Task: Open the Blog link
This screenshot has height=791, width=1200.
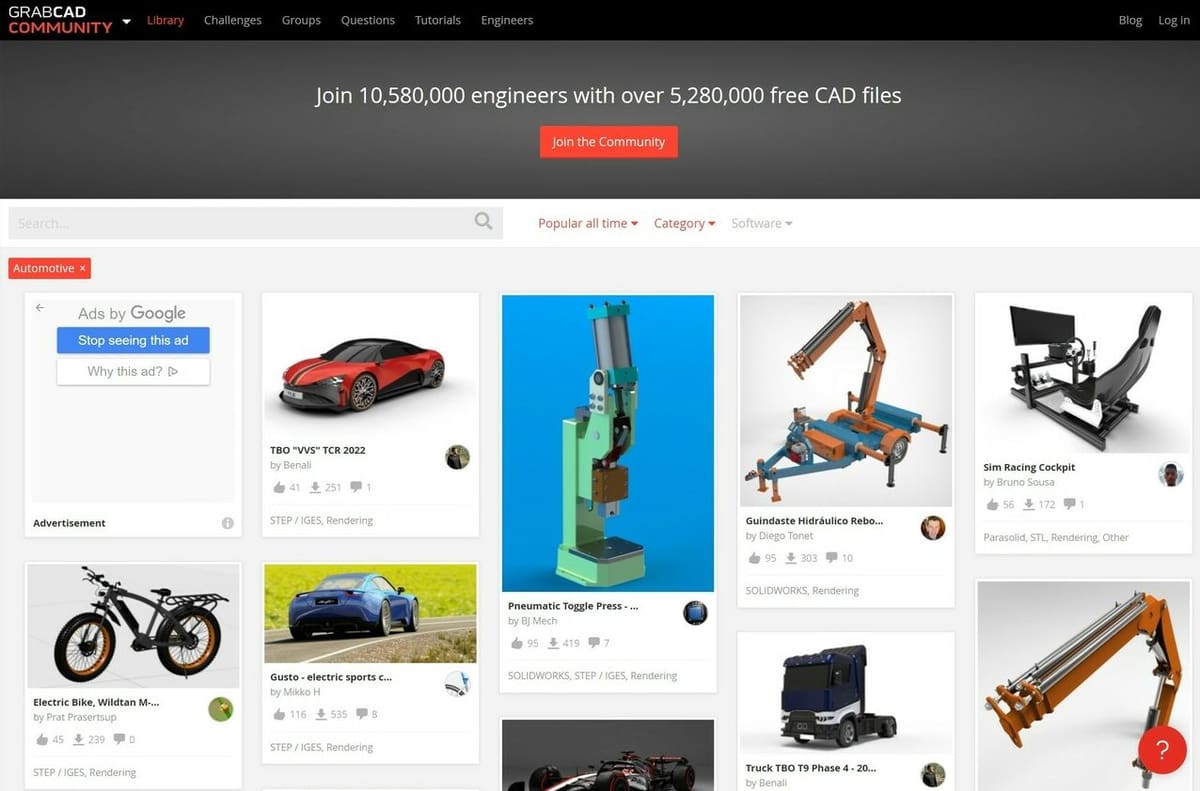Action: 1130,20
